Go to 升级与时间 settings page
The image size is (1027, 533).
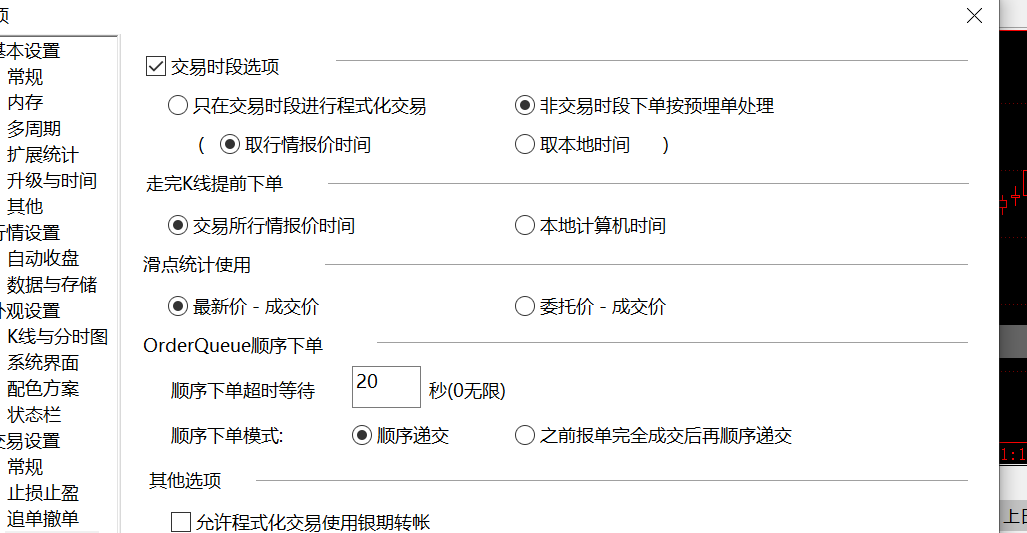coord(52,181)
